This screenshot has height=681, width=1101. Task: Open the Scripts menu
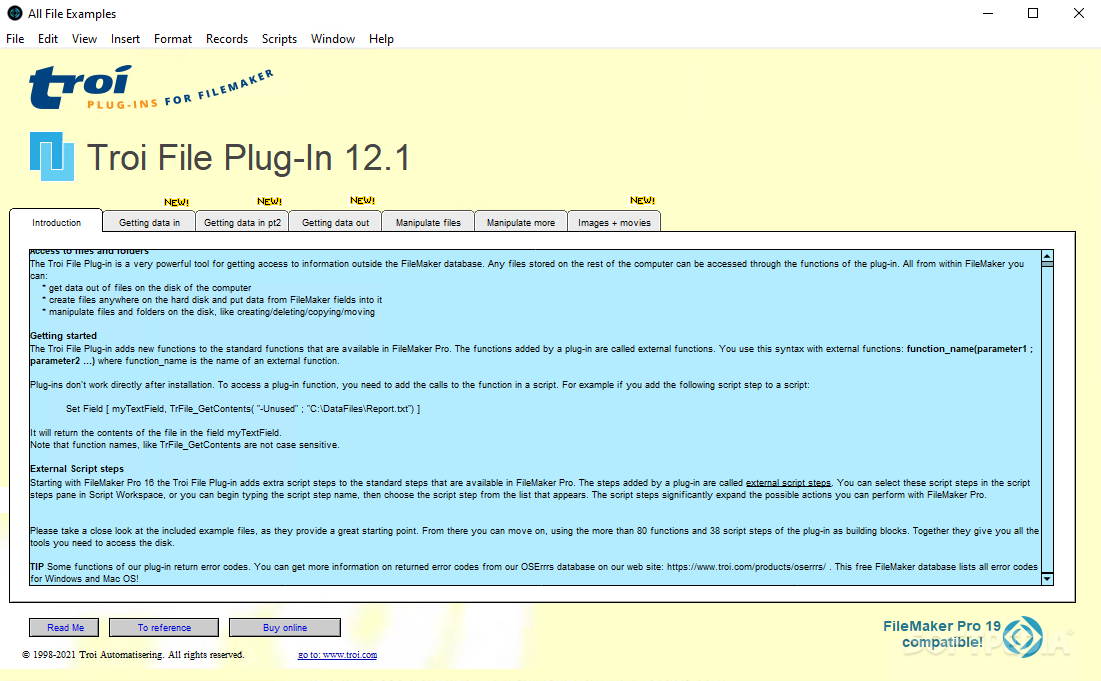pos(279,39)
